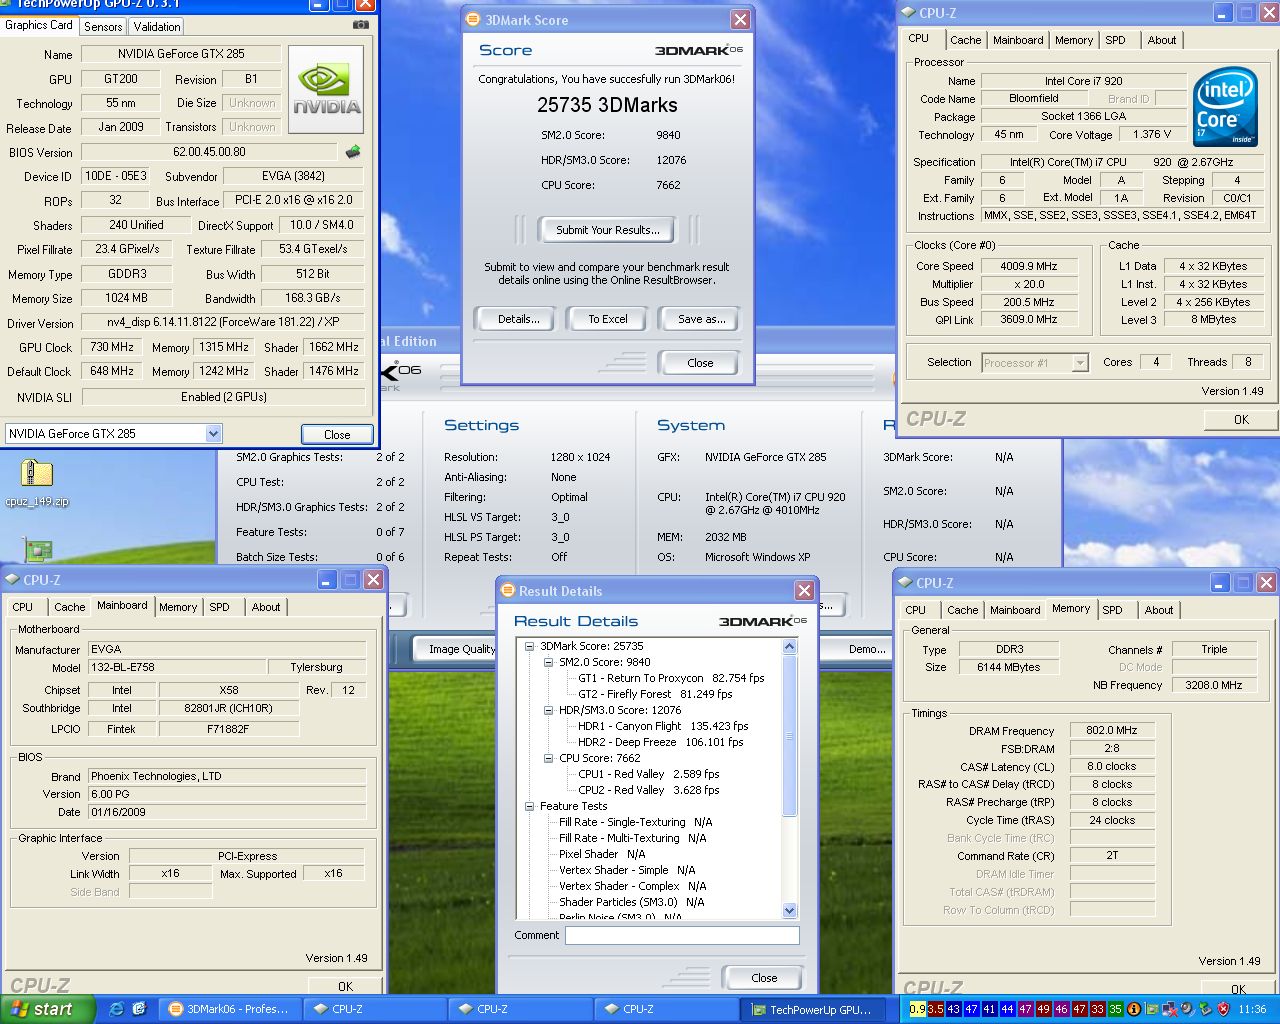The width and height of the screenshot is (1280, 1024).
Task: Click OK in the top CPU-Z window
Action: 1241,420
